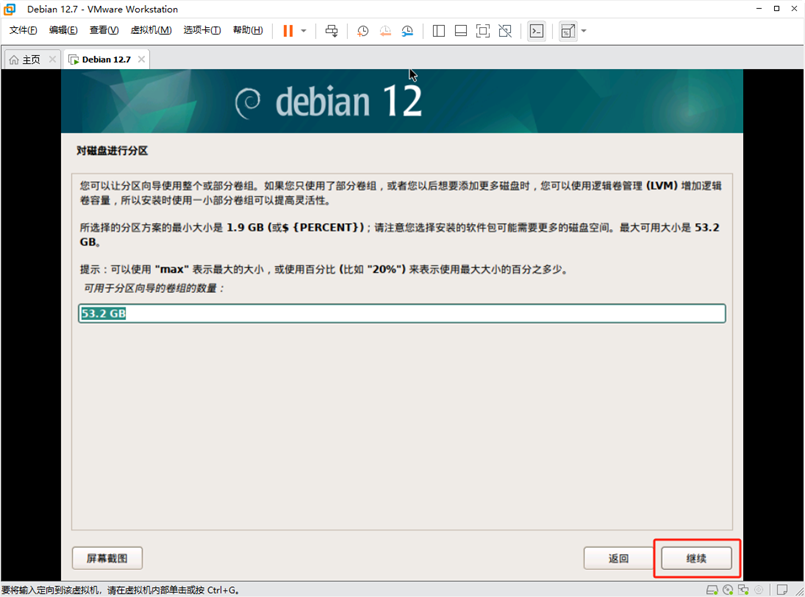Click the VMware Workstation title bar logo
Viewport: 805px width, 597px height.
(10, 9)
